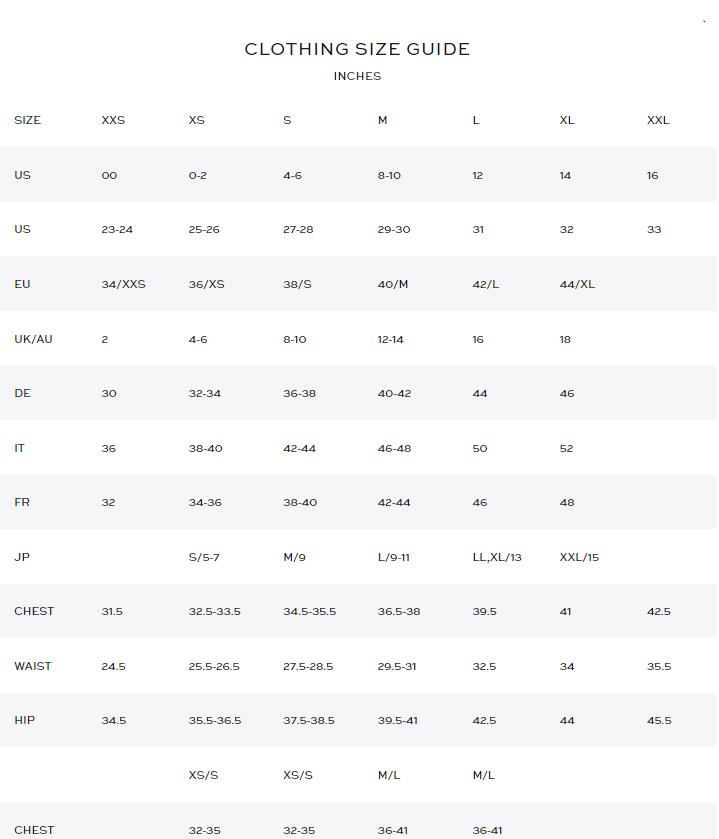Viewport: 719px width, 839px height.
Task: Click the IT row label
Action: click(20, 448)
